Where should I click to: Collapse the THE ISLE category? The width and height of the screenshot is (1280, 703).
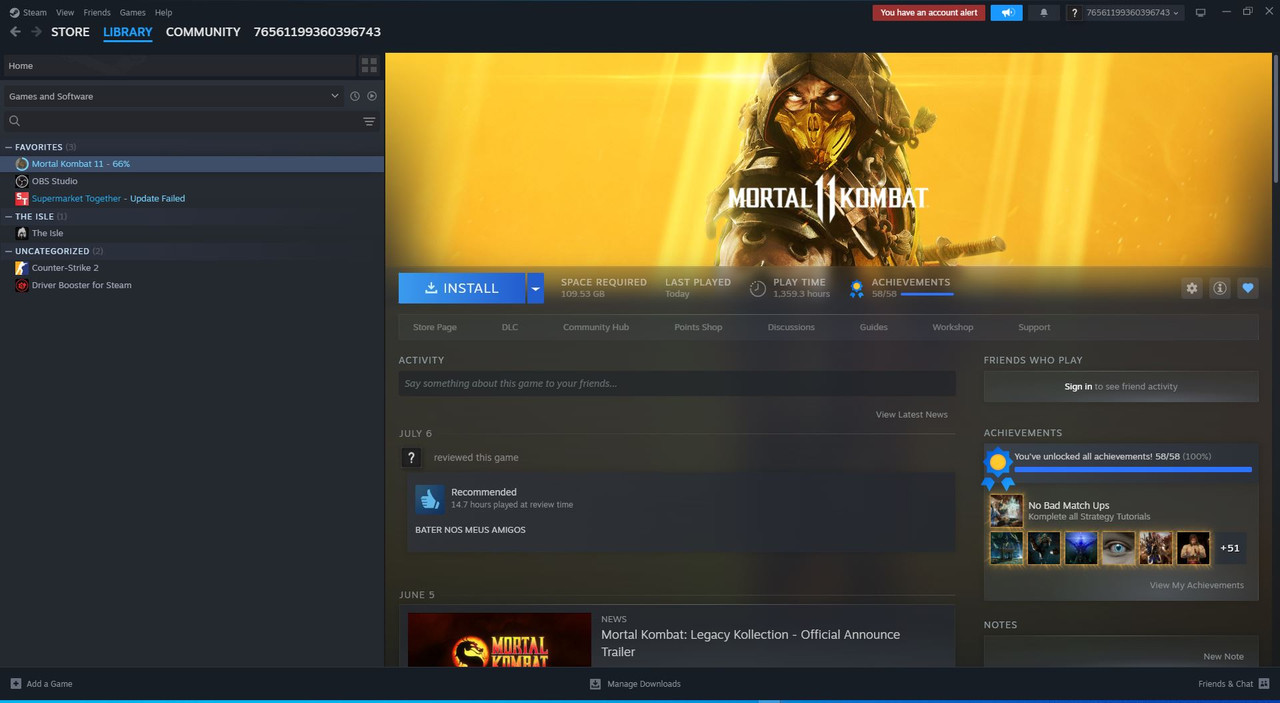9,216
